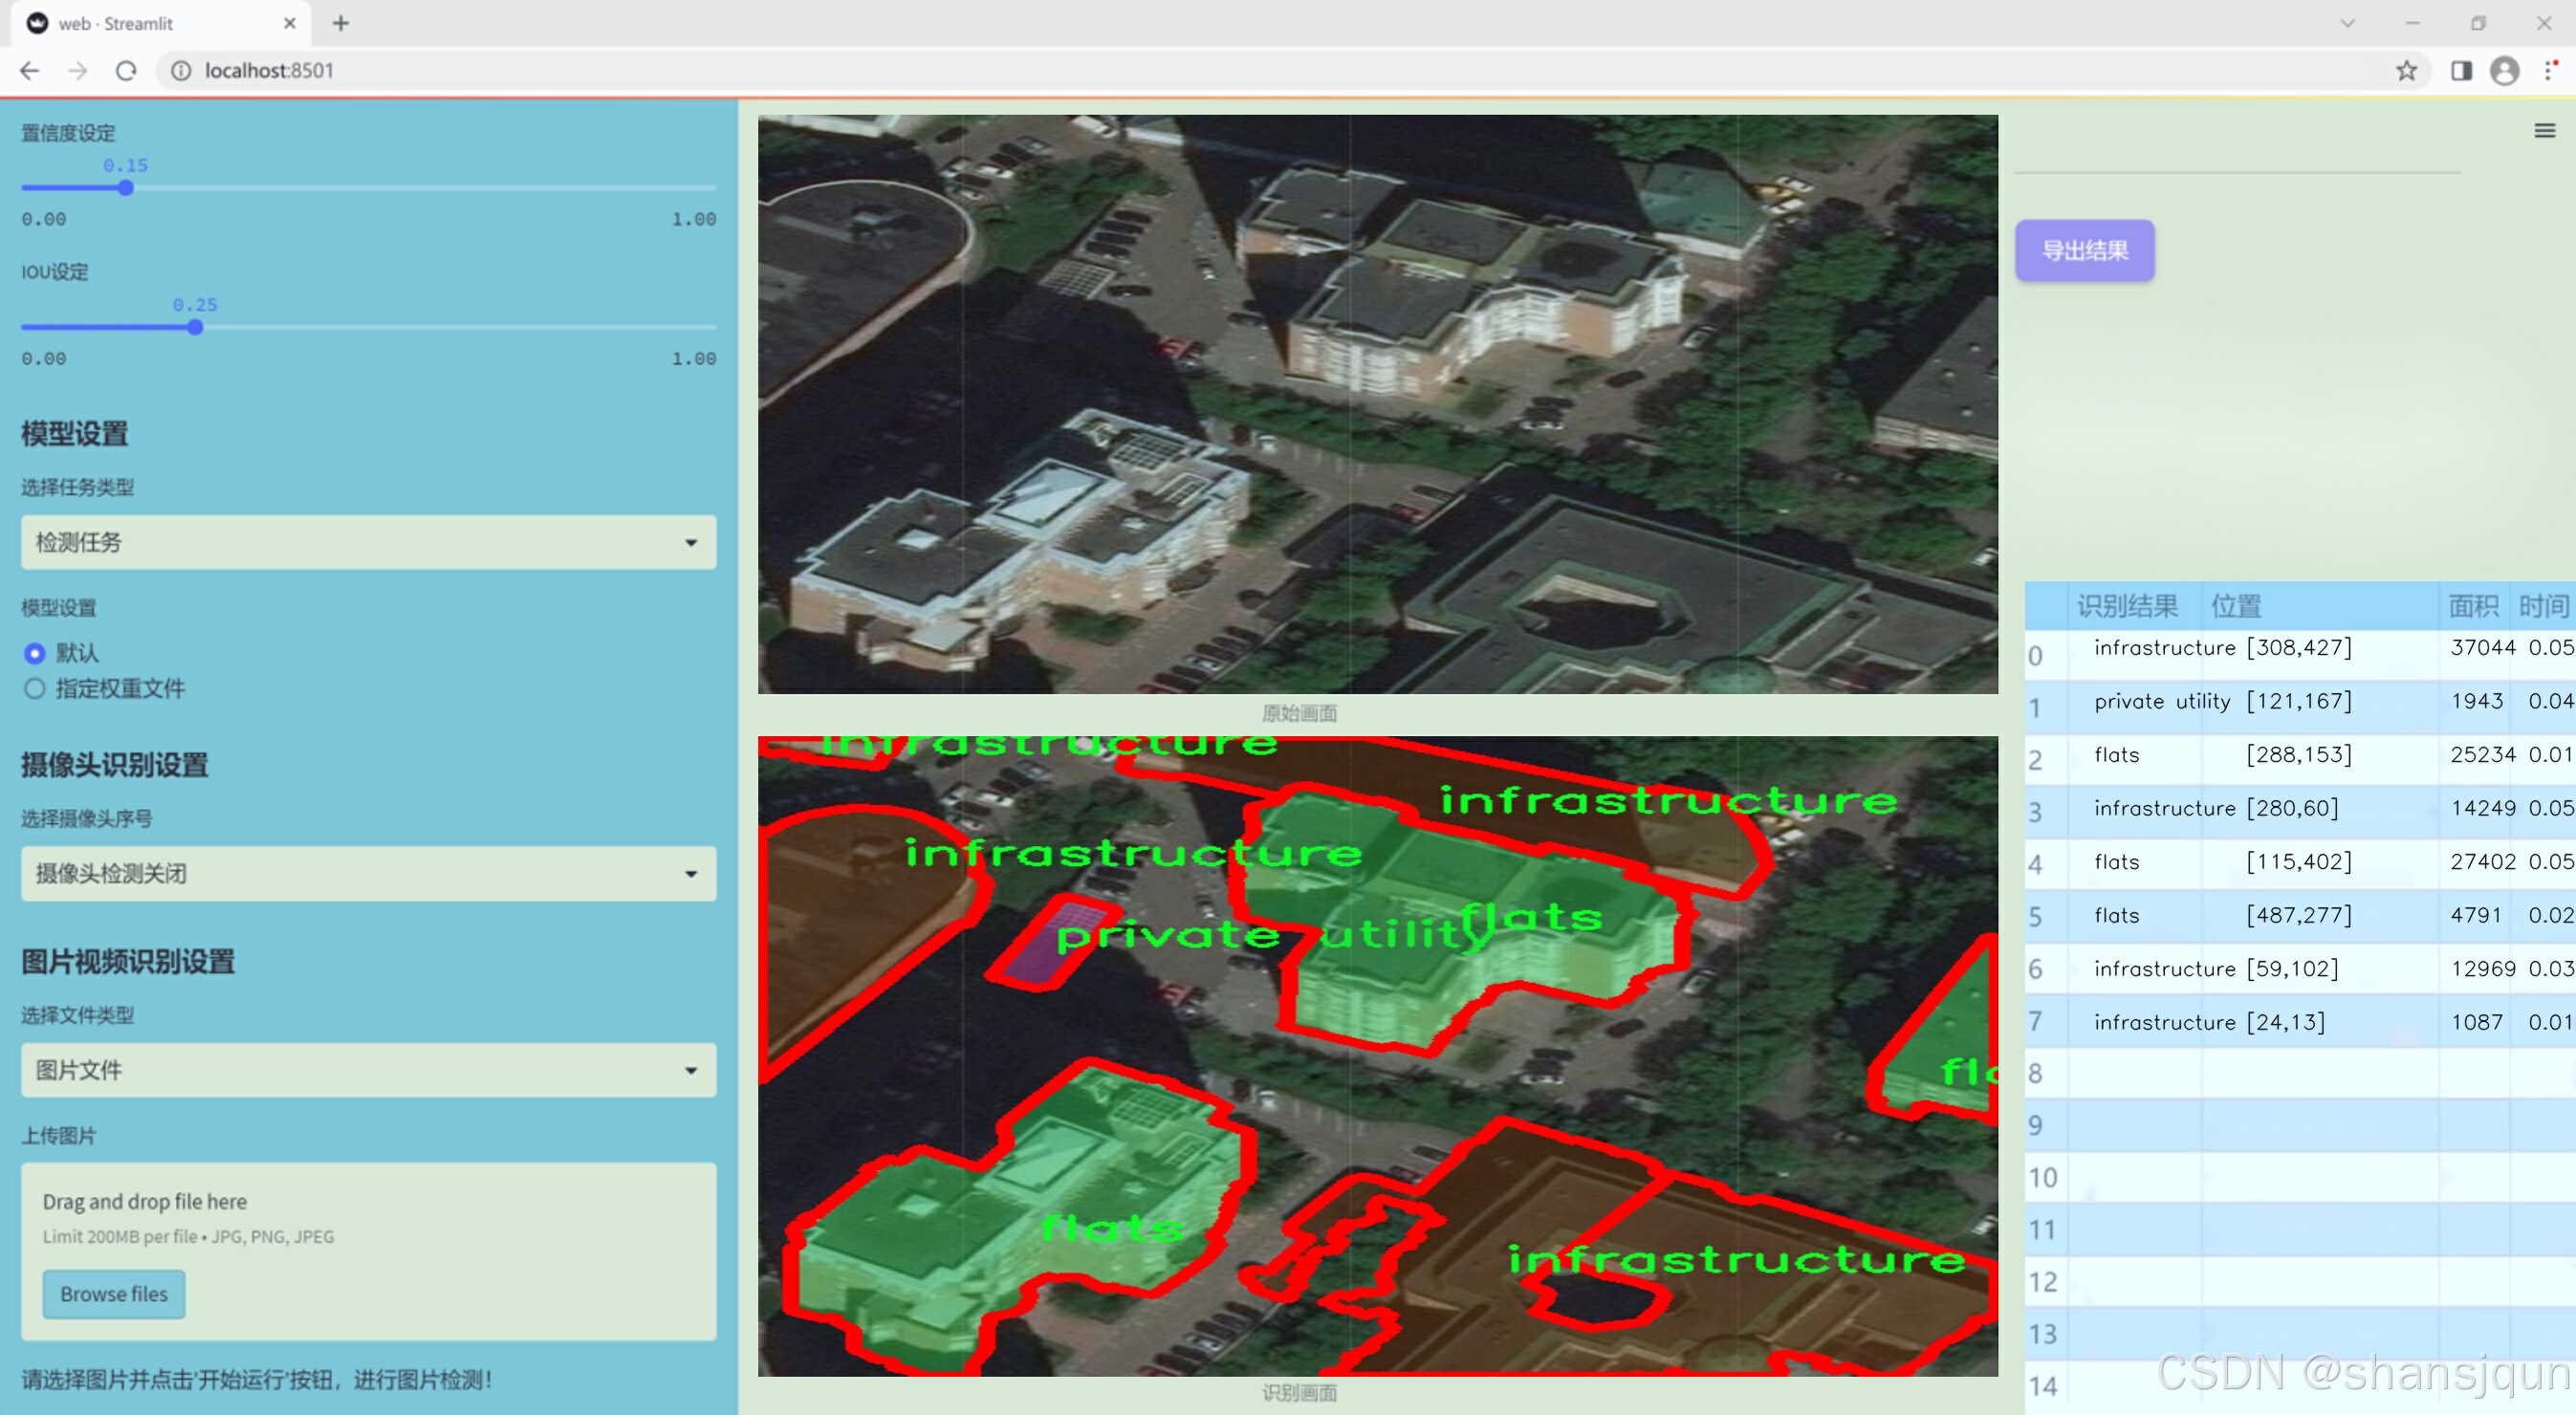Select 指定权重文件 radio option

(x=35, y=688)
